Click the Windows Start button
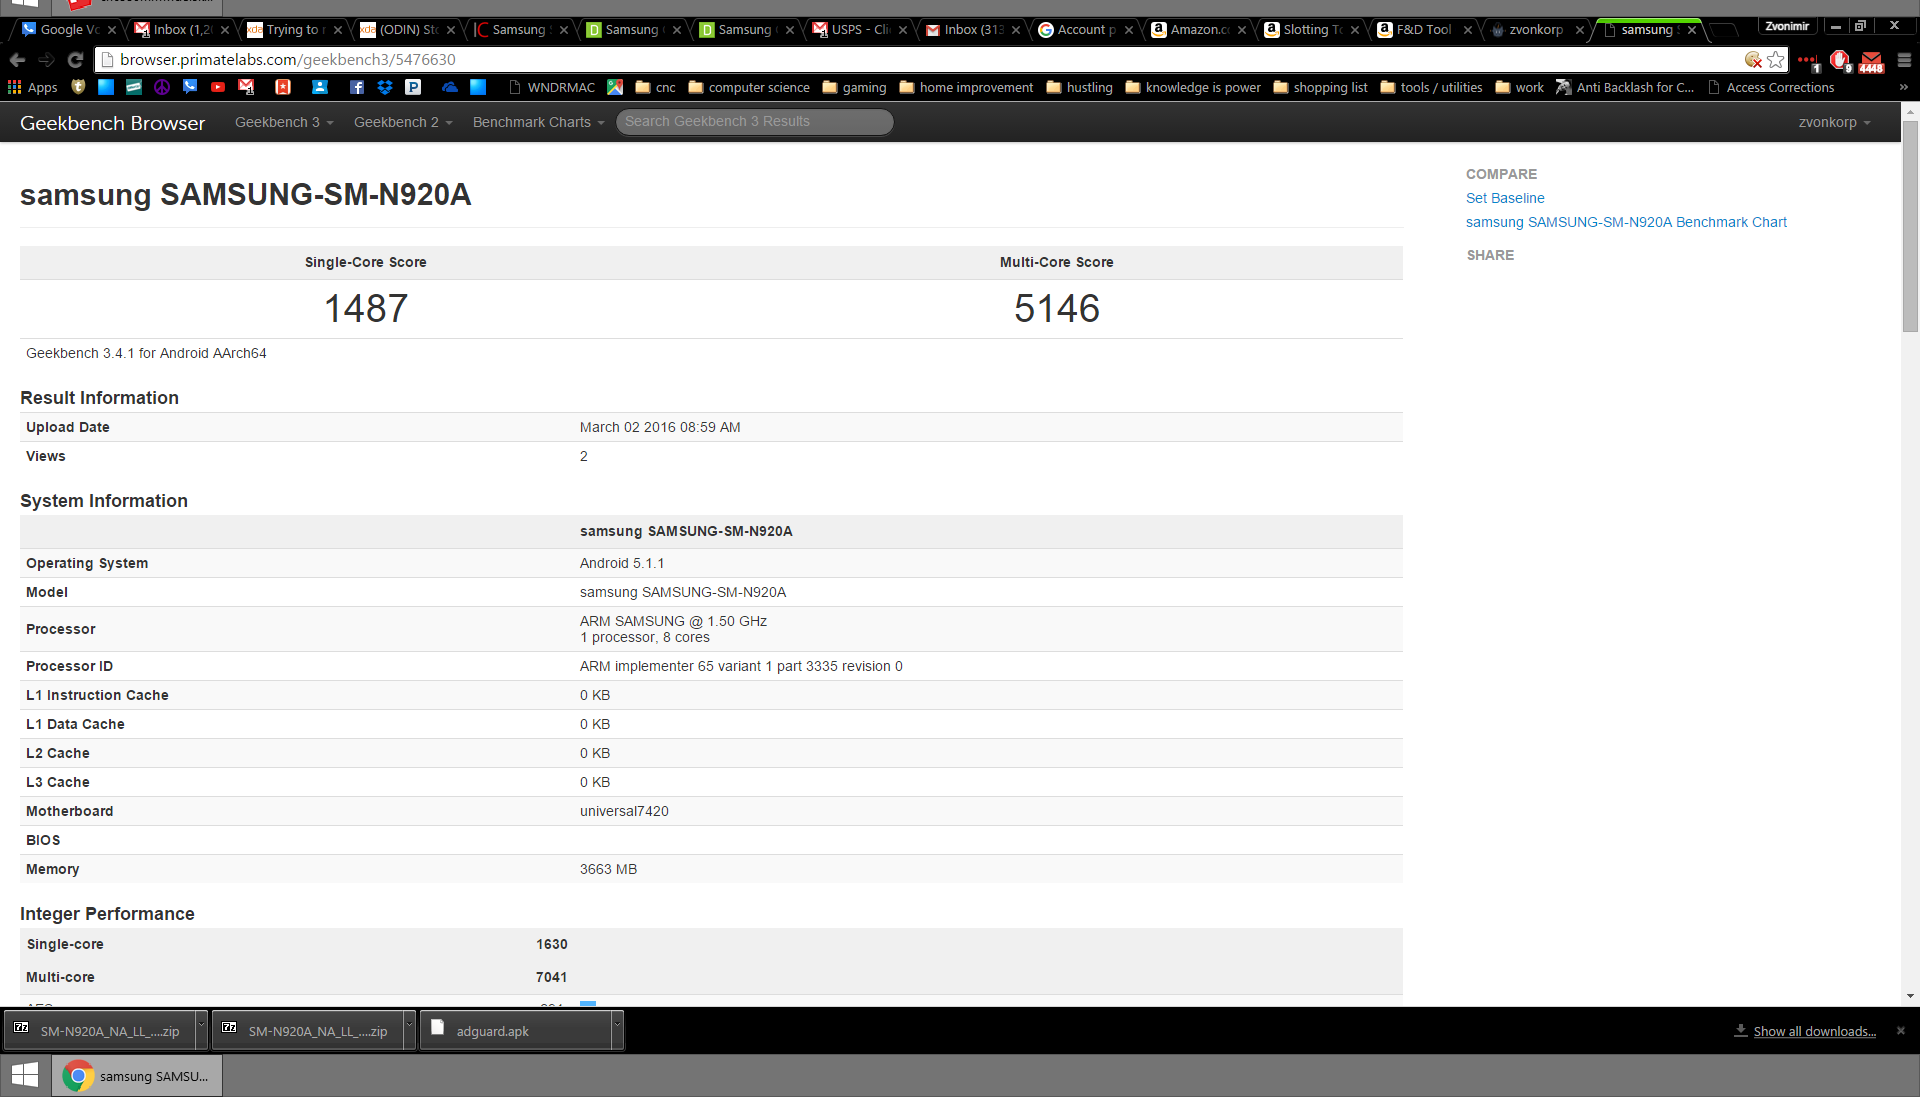This screenshot has width=1920, height=1097. [x=25, y=1076]
